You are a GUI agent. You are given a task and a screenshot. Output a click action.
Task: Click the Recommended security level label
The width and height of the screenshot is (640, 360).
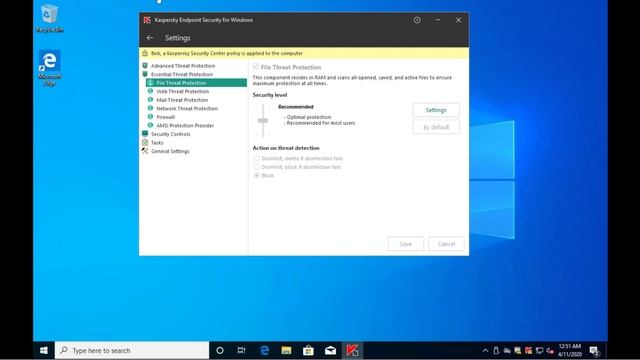pos(296,107)
